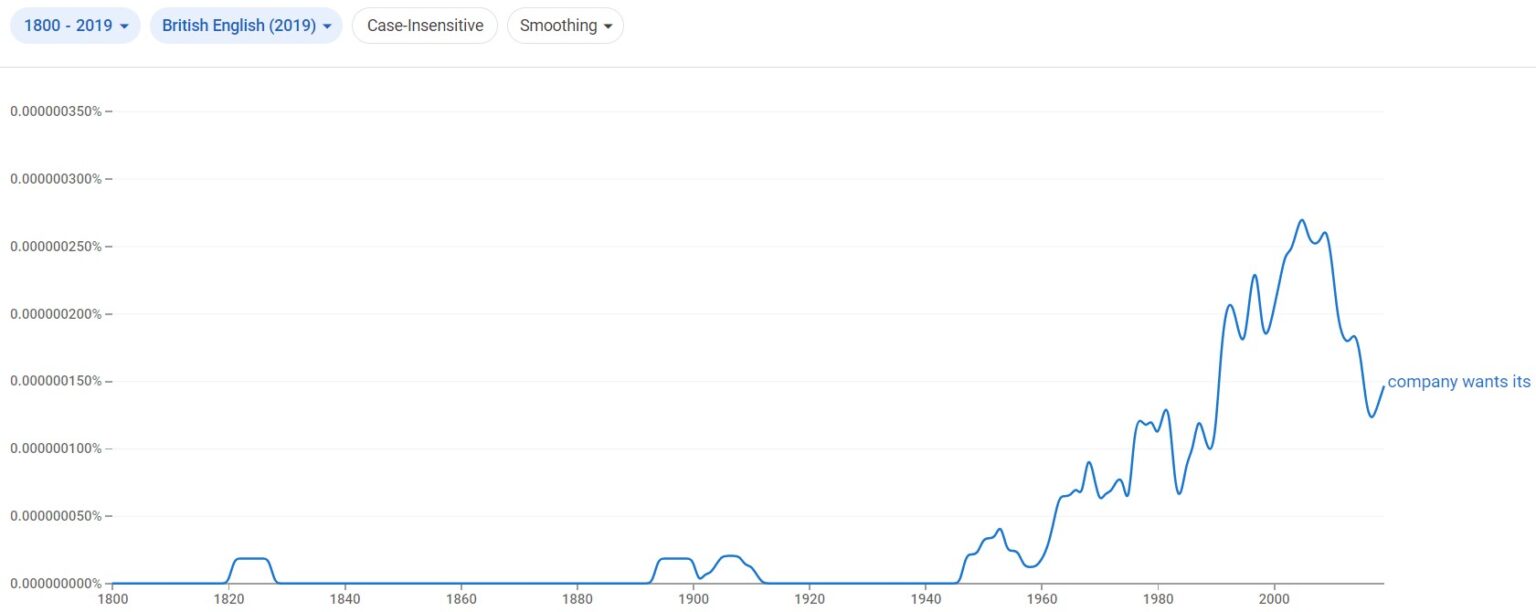Click the "company wants its" line label
Image resolution: width=1536 pixels, height=612 pixels.
click(1459, 382)
